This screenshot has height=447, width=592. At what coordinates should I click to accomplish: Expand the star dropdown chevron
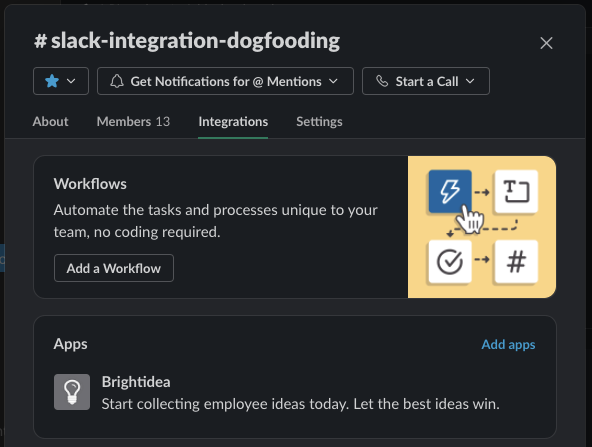click(x=71, y=81)
